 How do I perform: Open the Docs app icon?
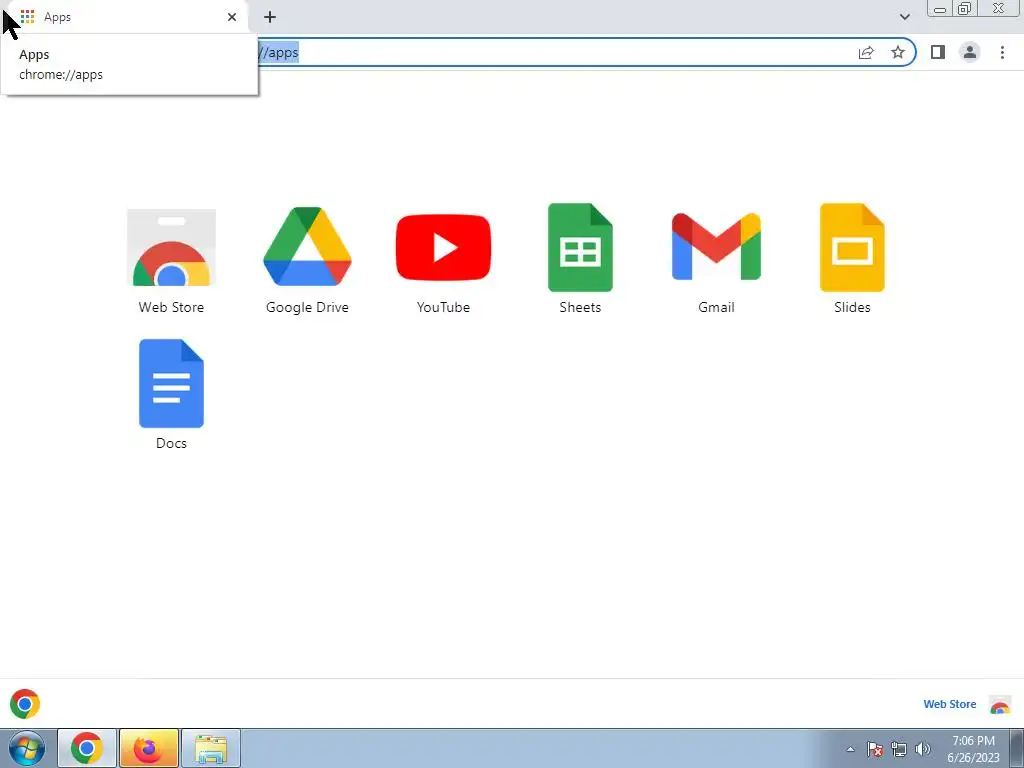(x=171, y=383)
